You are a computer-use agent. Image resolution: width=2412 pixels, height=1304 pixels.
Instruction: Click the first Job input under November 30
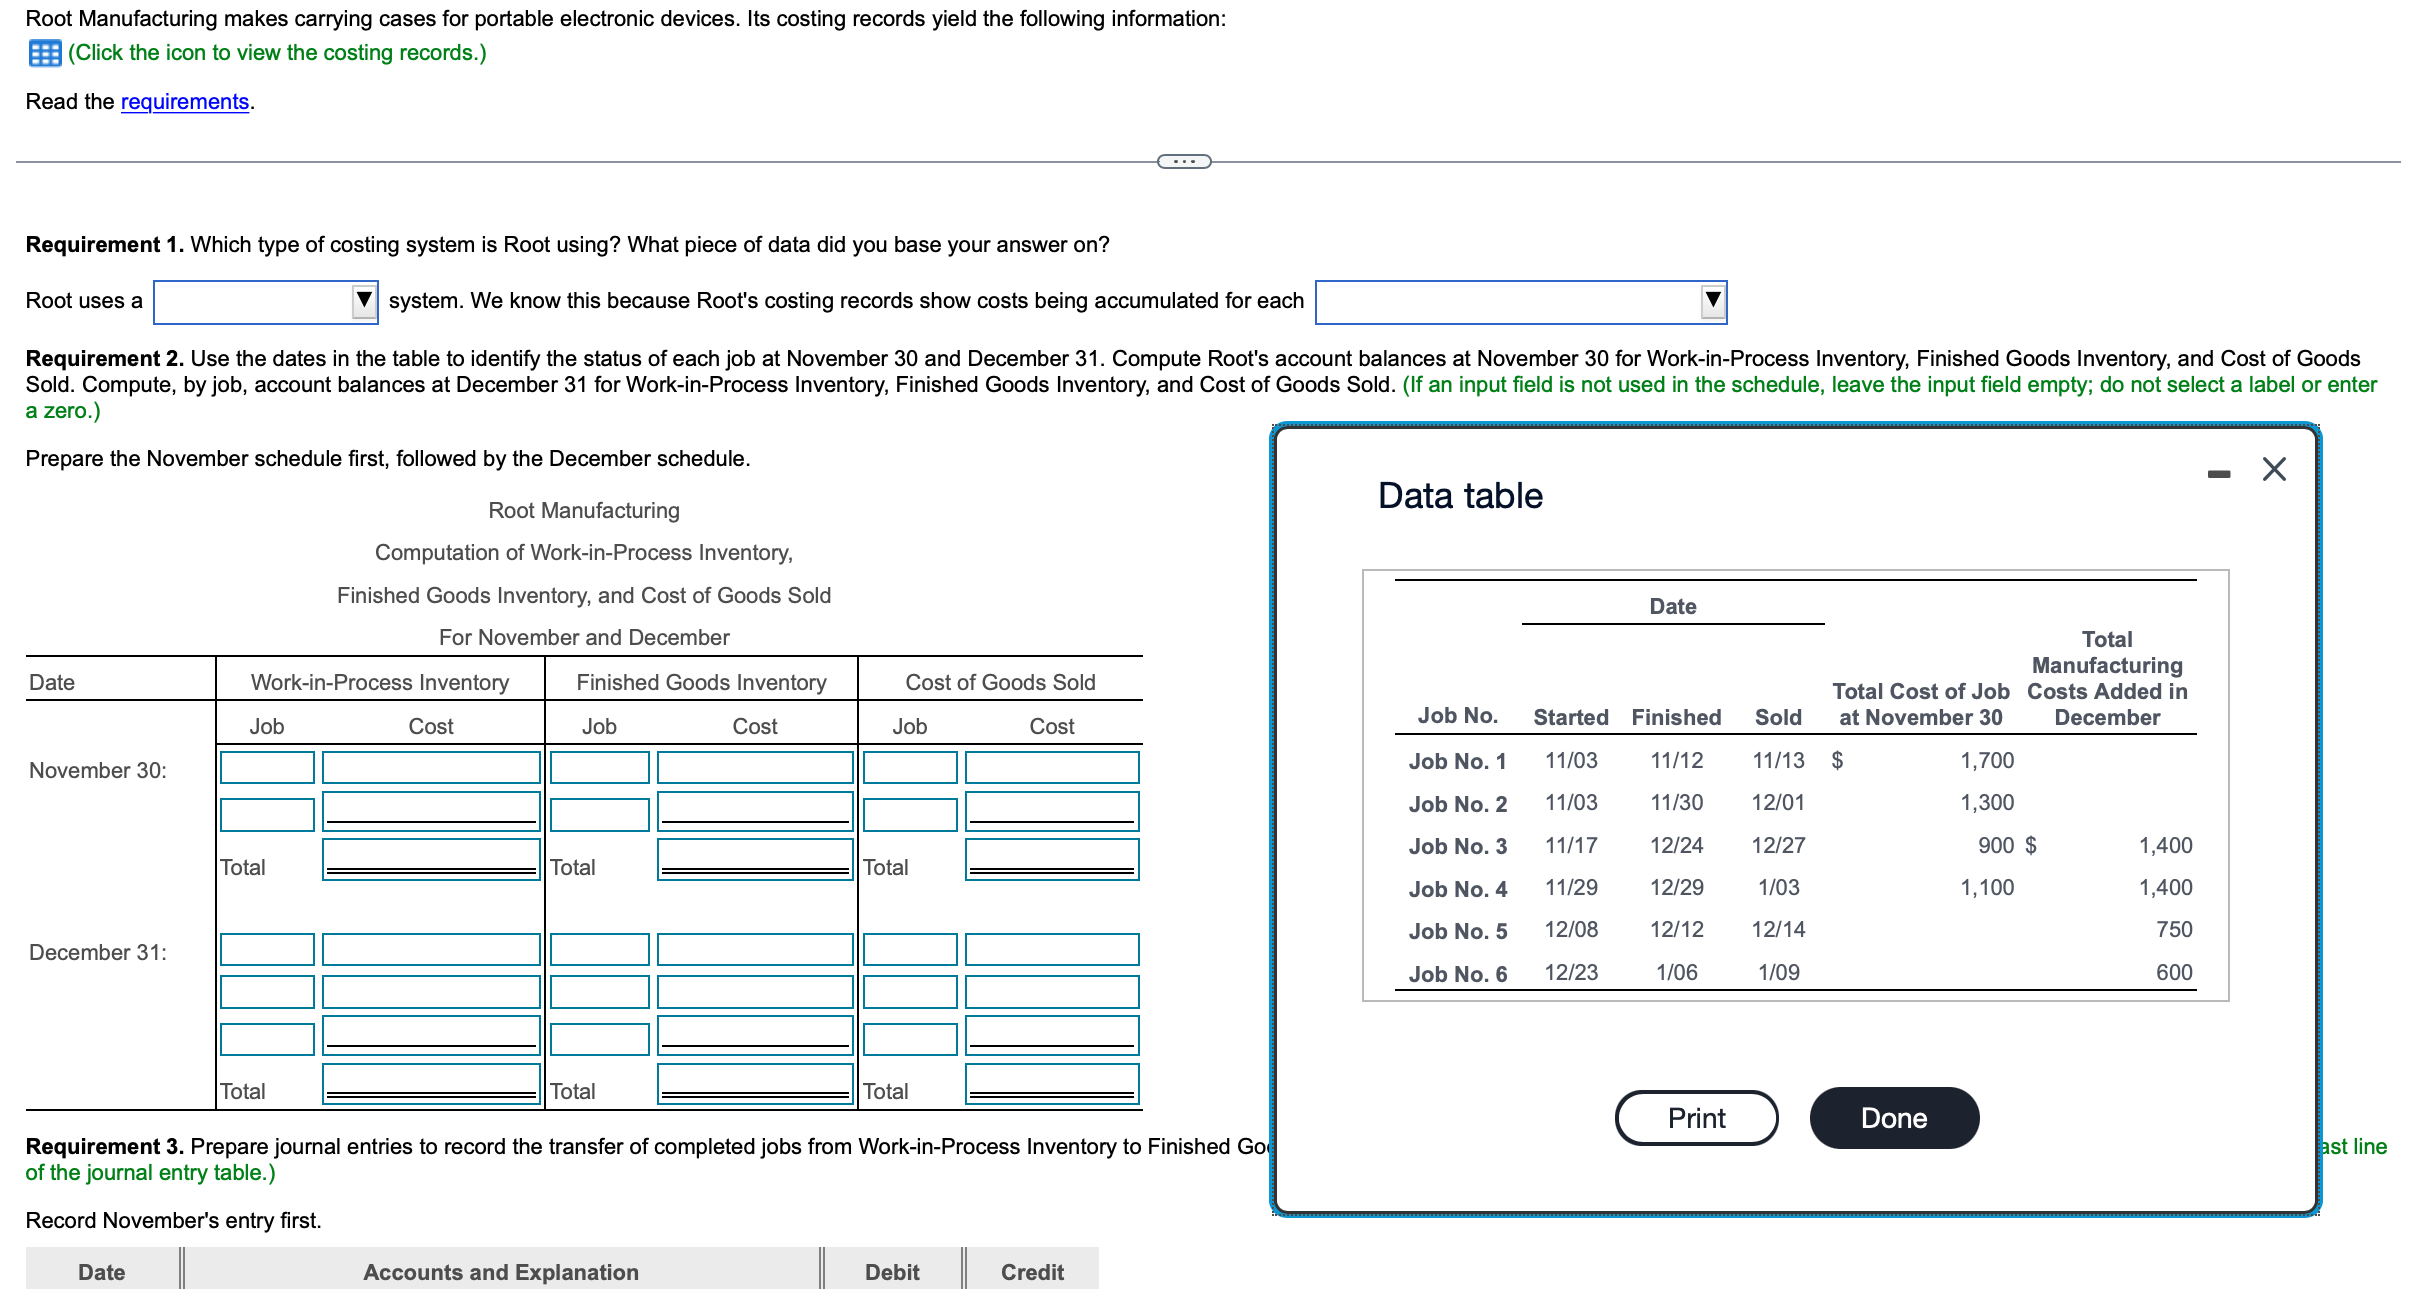(x=266, y=768)
